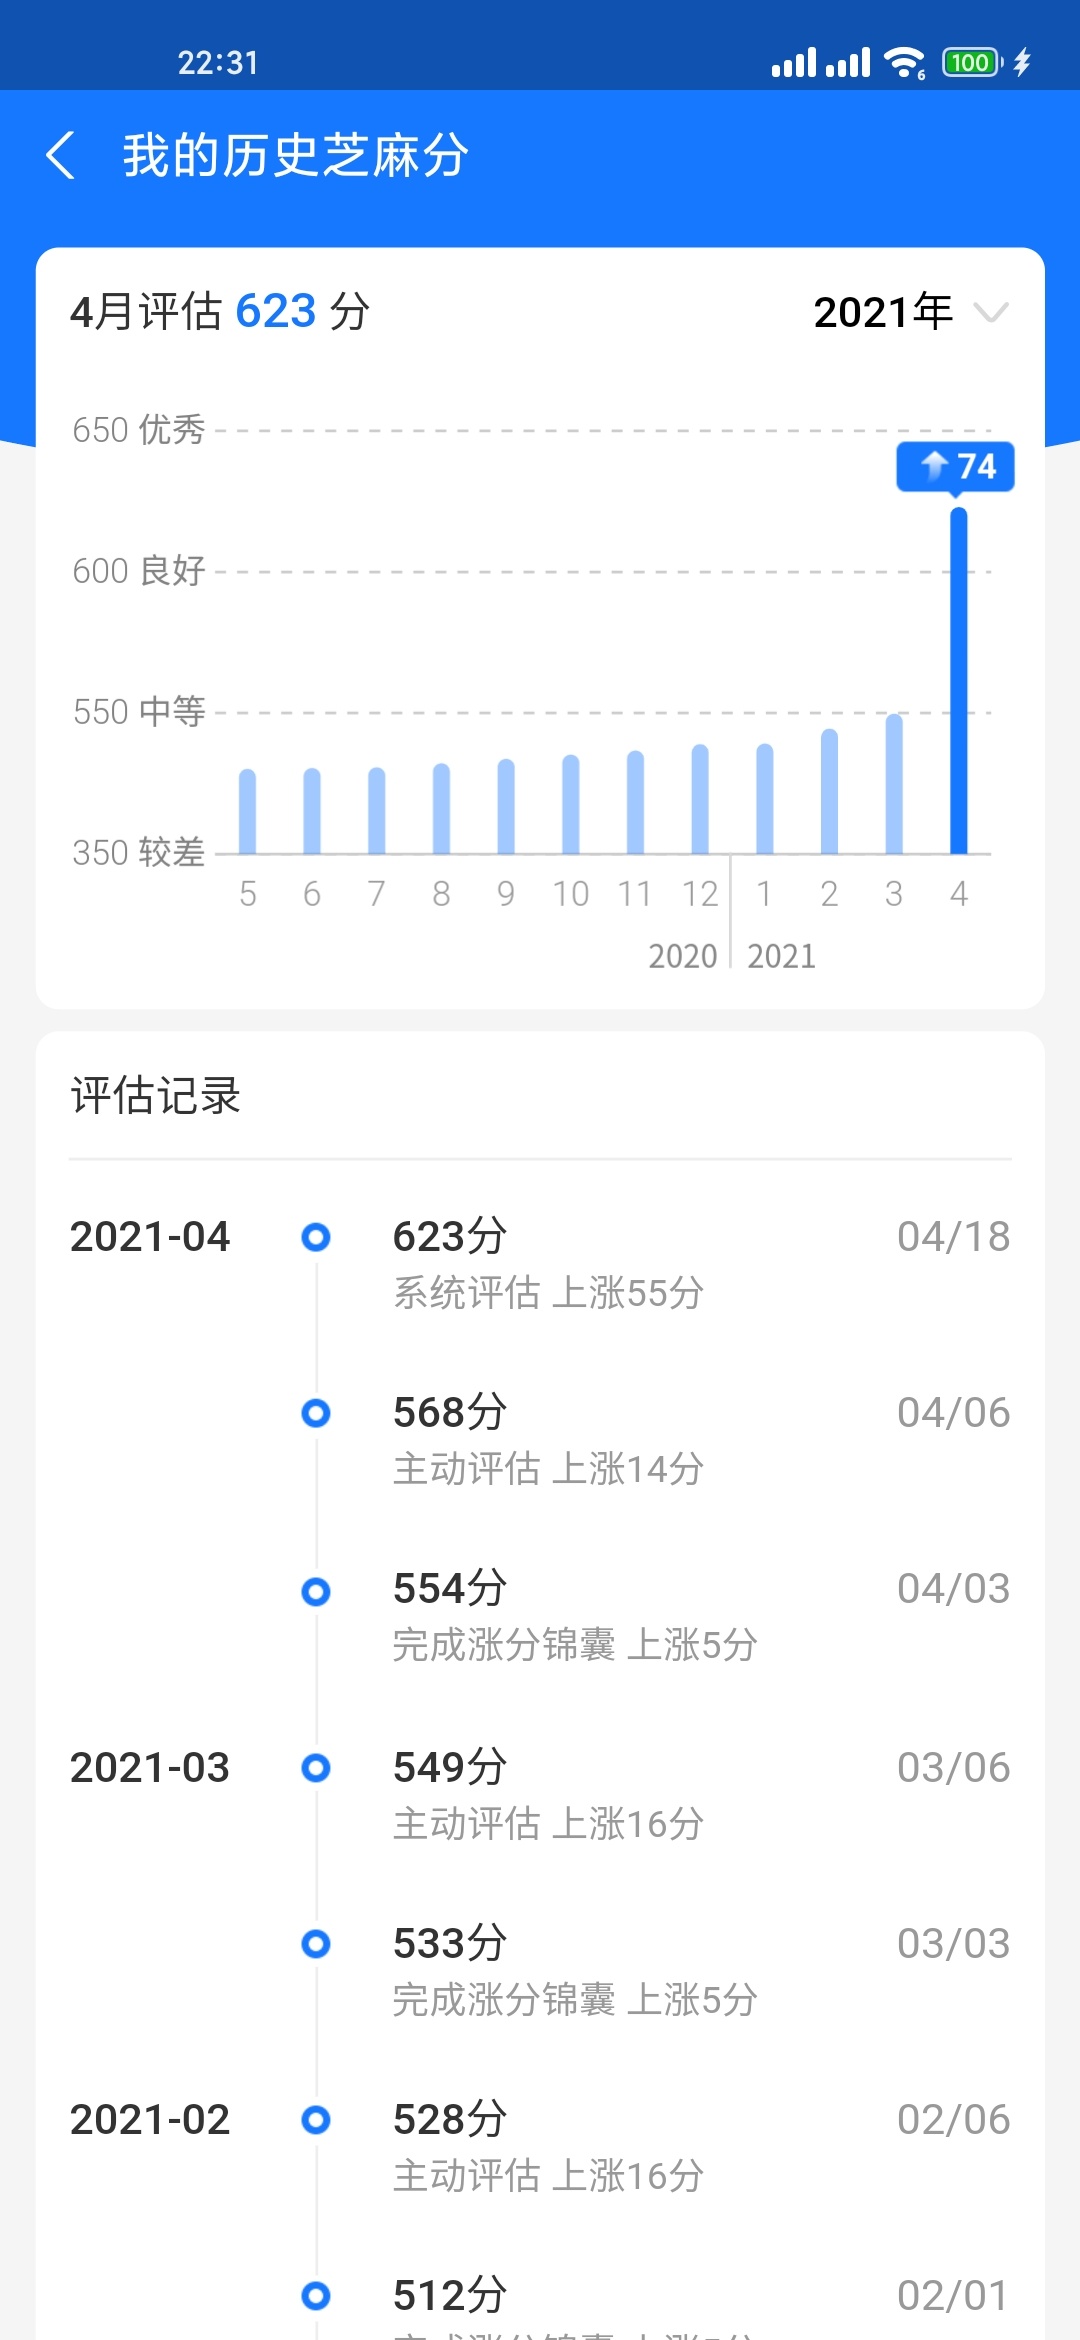Tap the 03/06 date
Viewport: 1080px width, 2340px height.
pyautogui.click(x=953, y=1768)
